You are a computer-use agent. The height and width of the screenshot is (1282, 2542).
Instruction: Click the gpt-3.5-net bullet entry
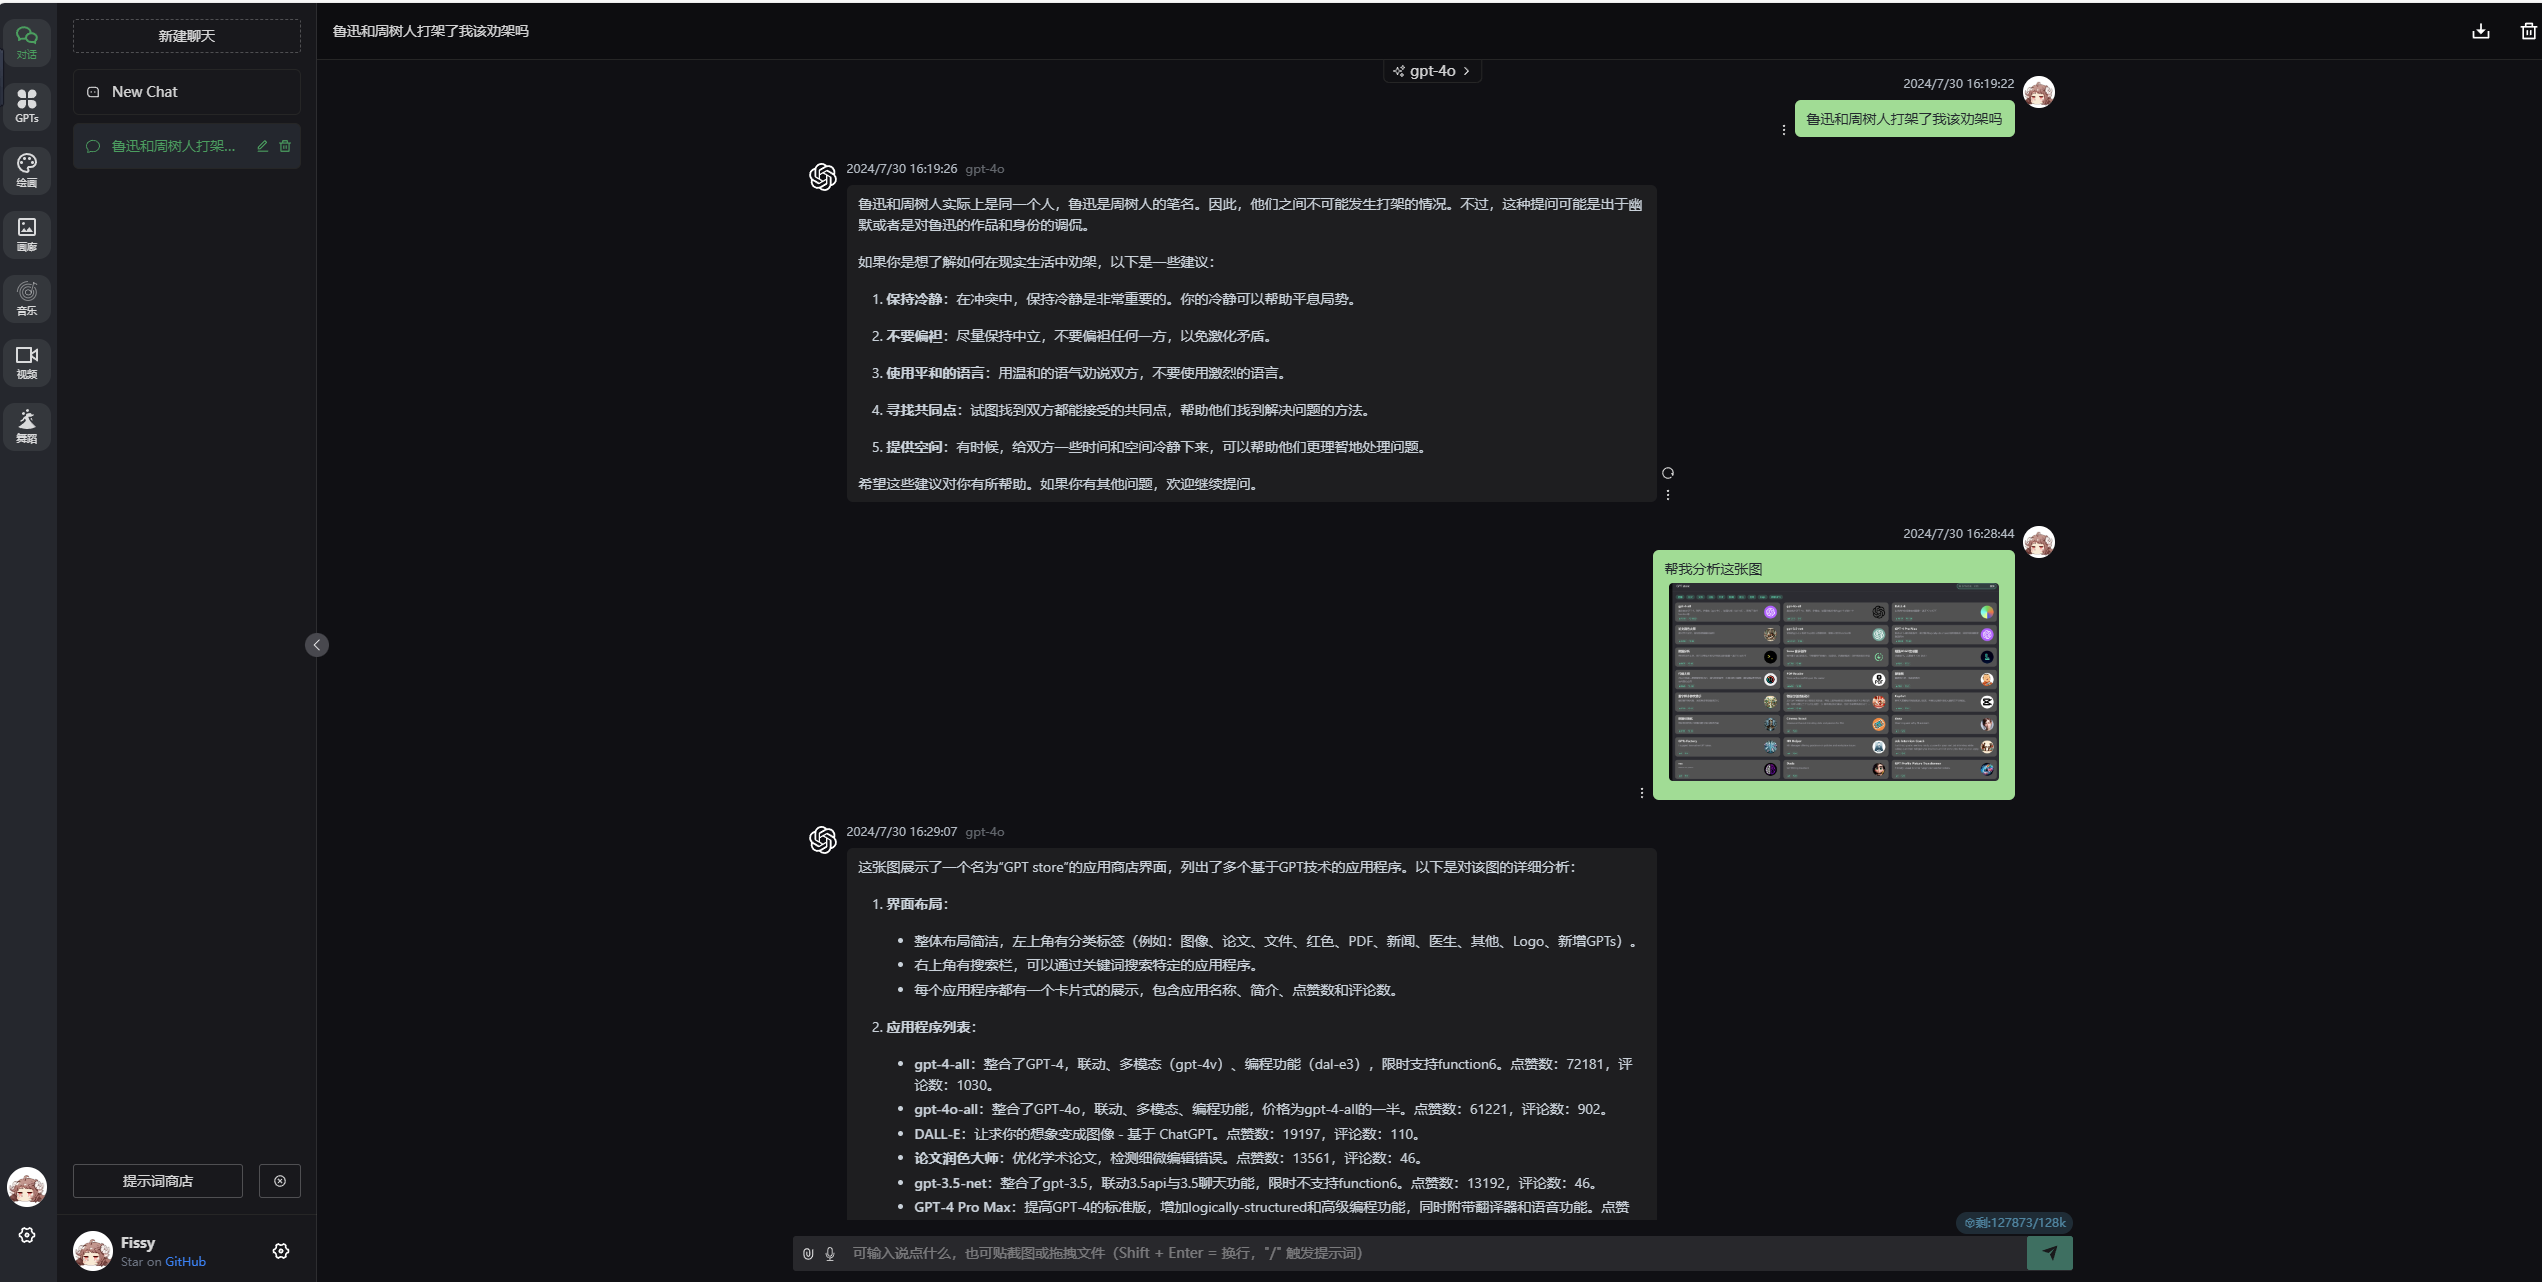1257,1183
